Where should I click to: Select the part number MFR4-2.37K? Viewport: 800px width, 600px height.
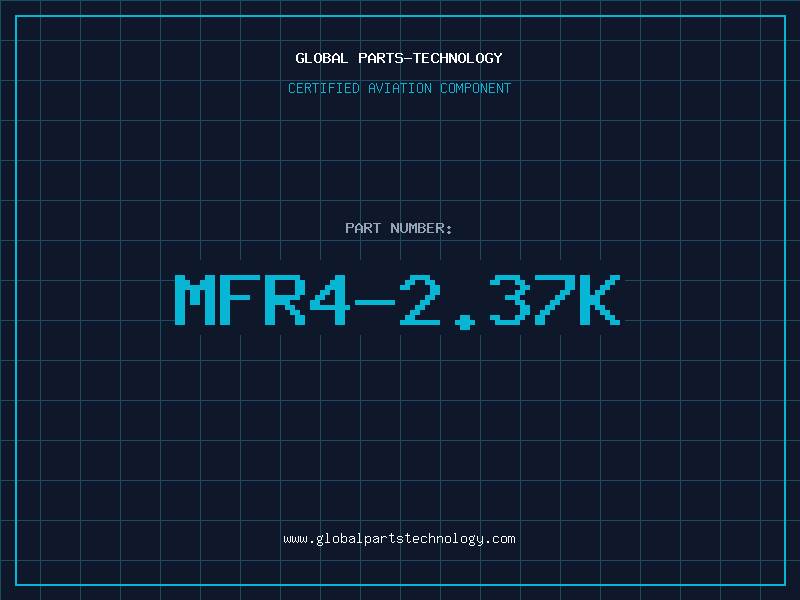click(397, 301)
